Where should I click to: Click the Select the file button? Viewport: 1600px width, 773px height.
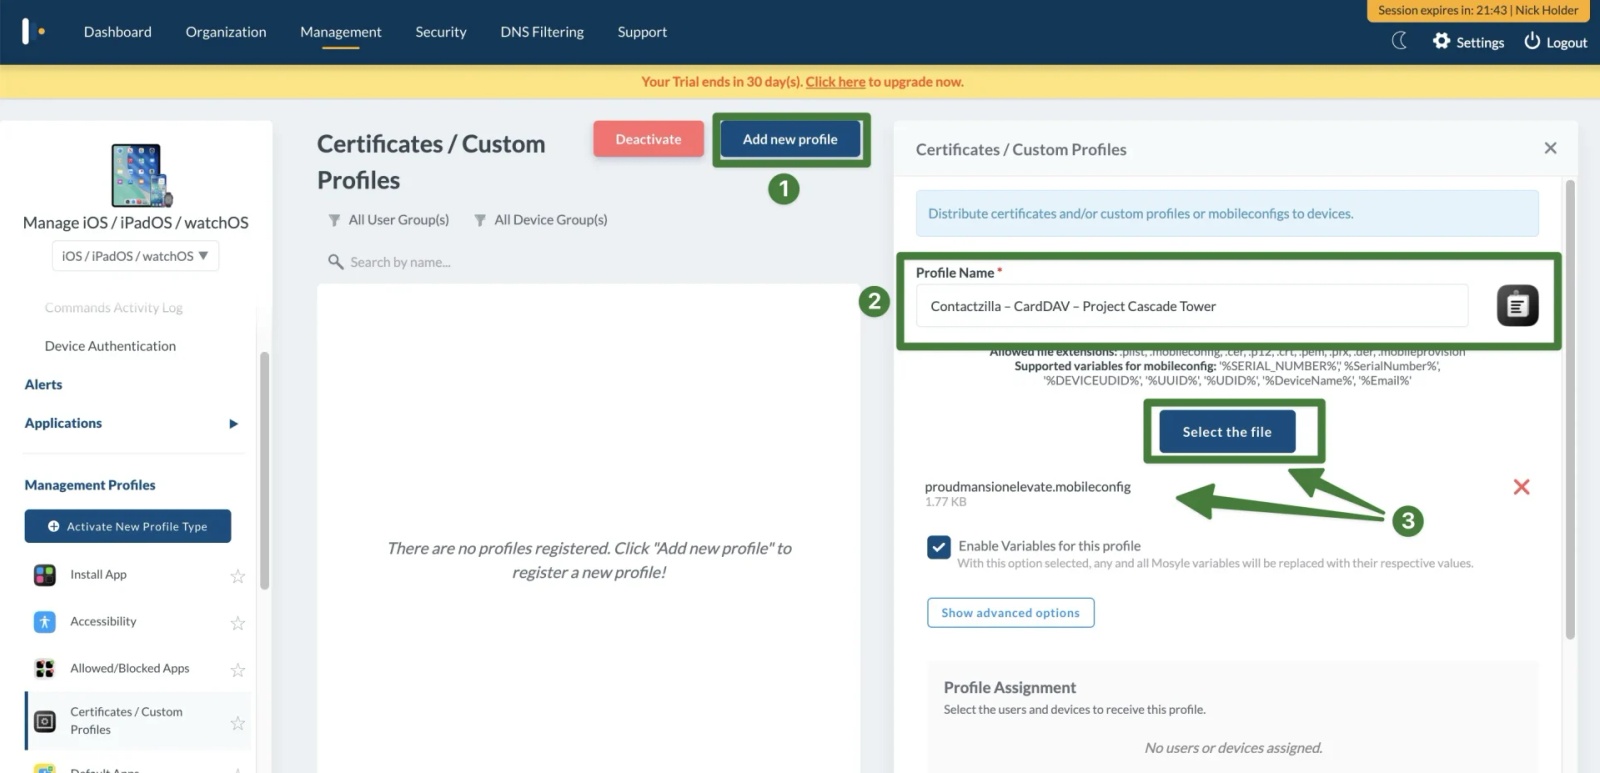(1227, 432)
